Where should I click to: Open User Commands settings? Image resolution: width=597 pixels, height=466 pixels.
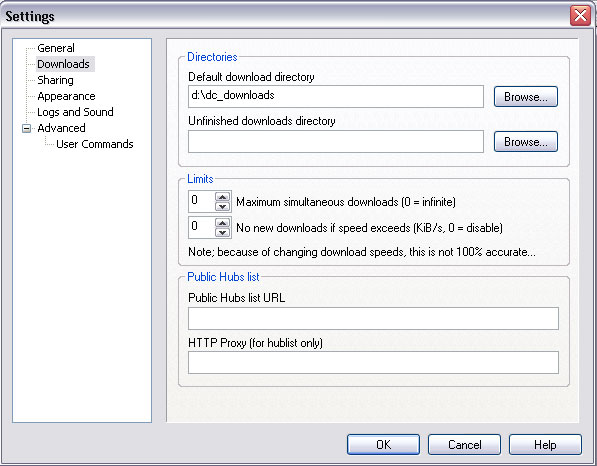point(94,144)
